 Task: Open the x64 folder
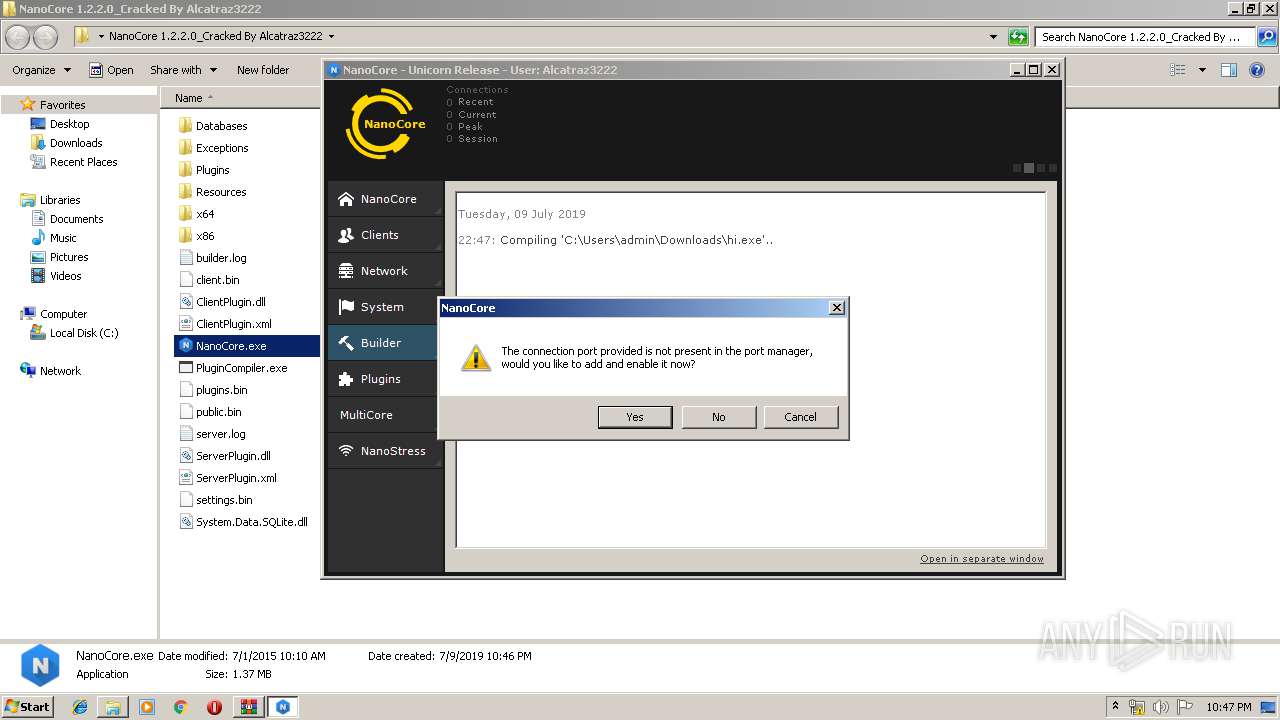pyautogui.click(x=196, y=214)
